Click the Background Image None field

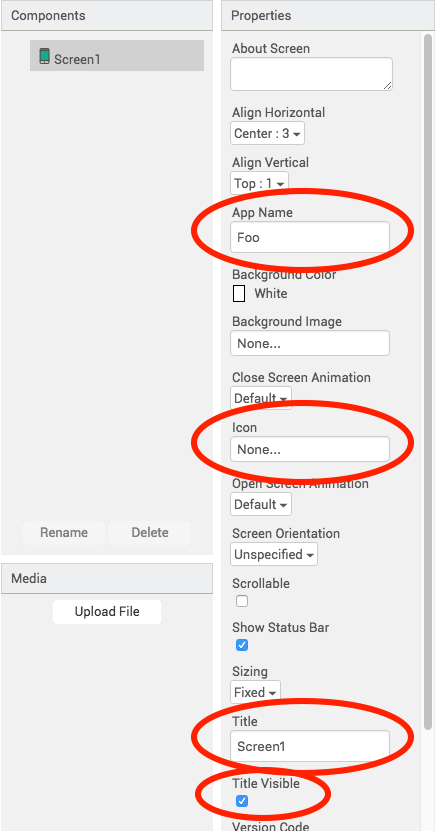click(x=310, y=343)
